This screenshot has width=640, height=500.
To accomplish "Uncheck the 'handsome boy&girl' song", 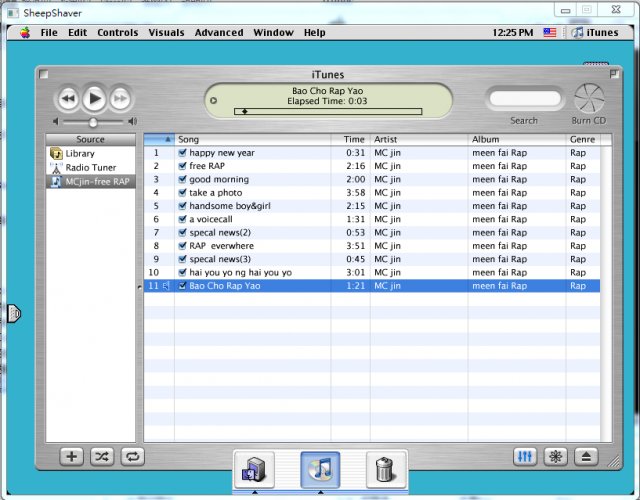I will pos(182,206).
